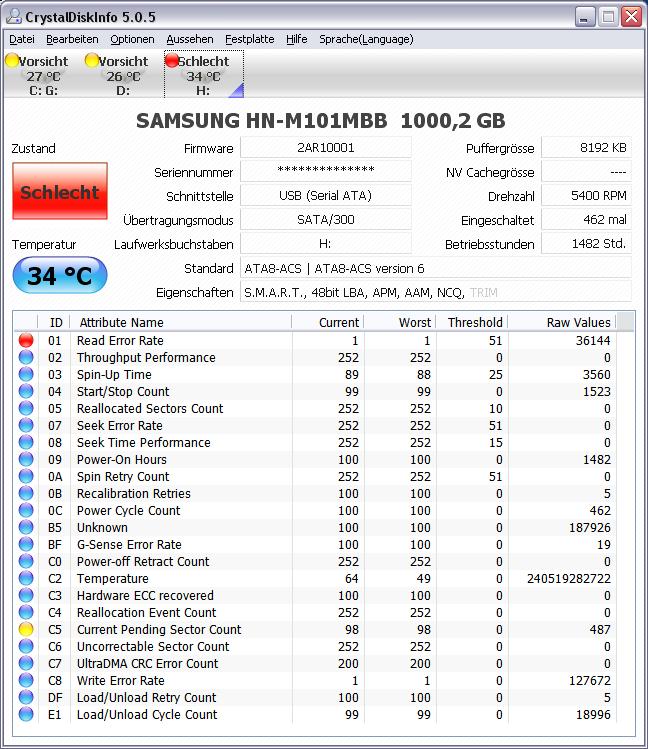Click the blue status icon for Spin-Up Time
This screenshot has width=648, height=749.
tap(26, 374)
